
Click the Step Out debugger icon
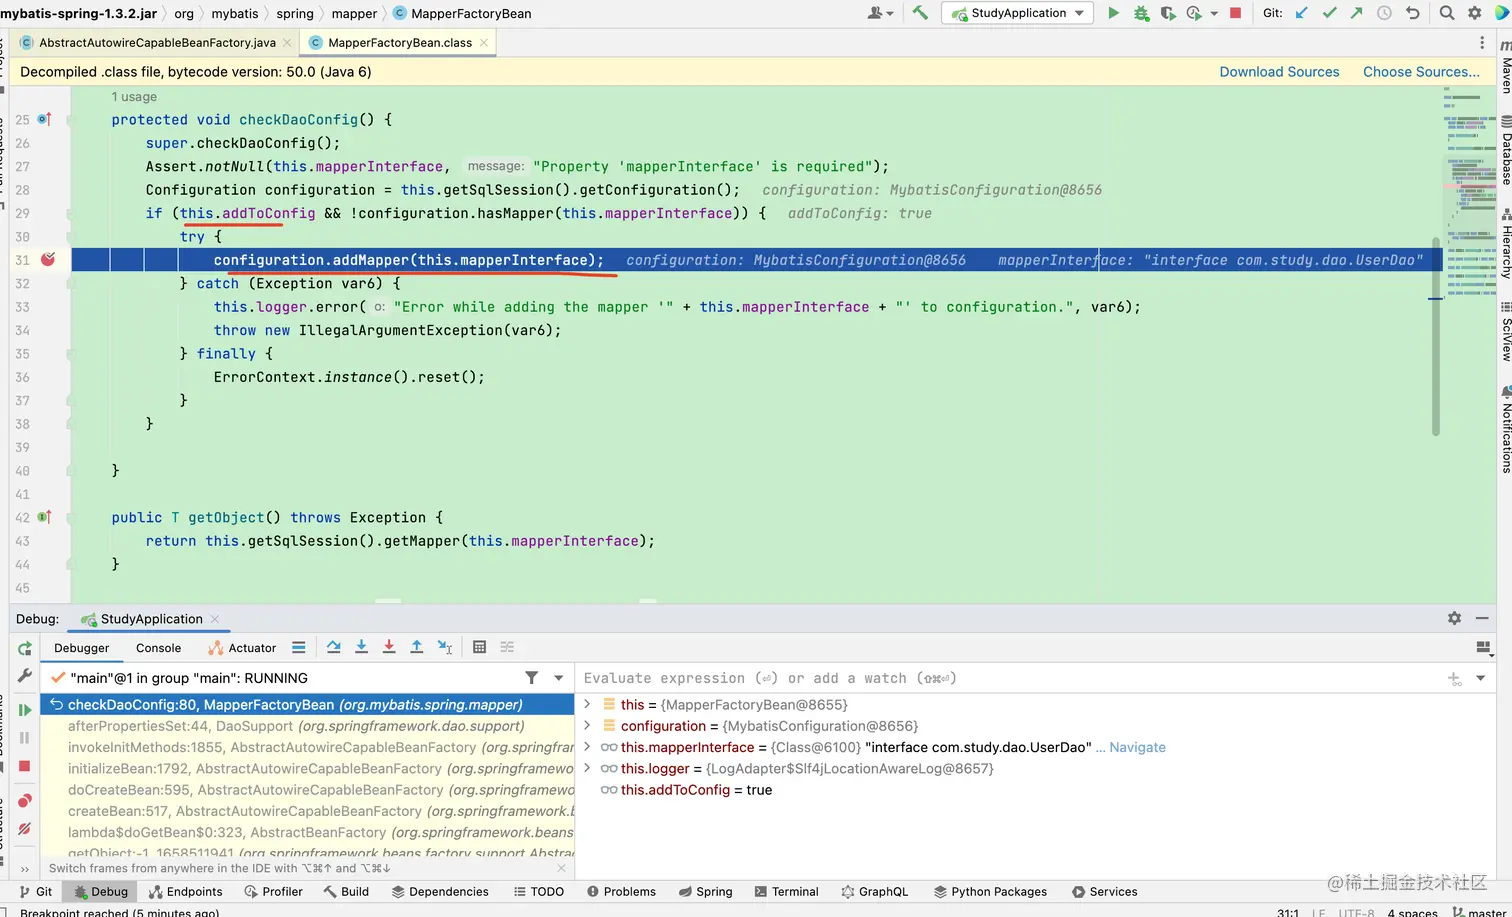417,647
